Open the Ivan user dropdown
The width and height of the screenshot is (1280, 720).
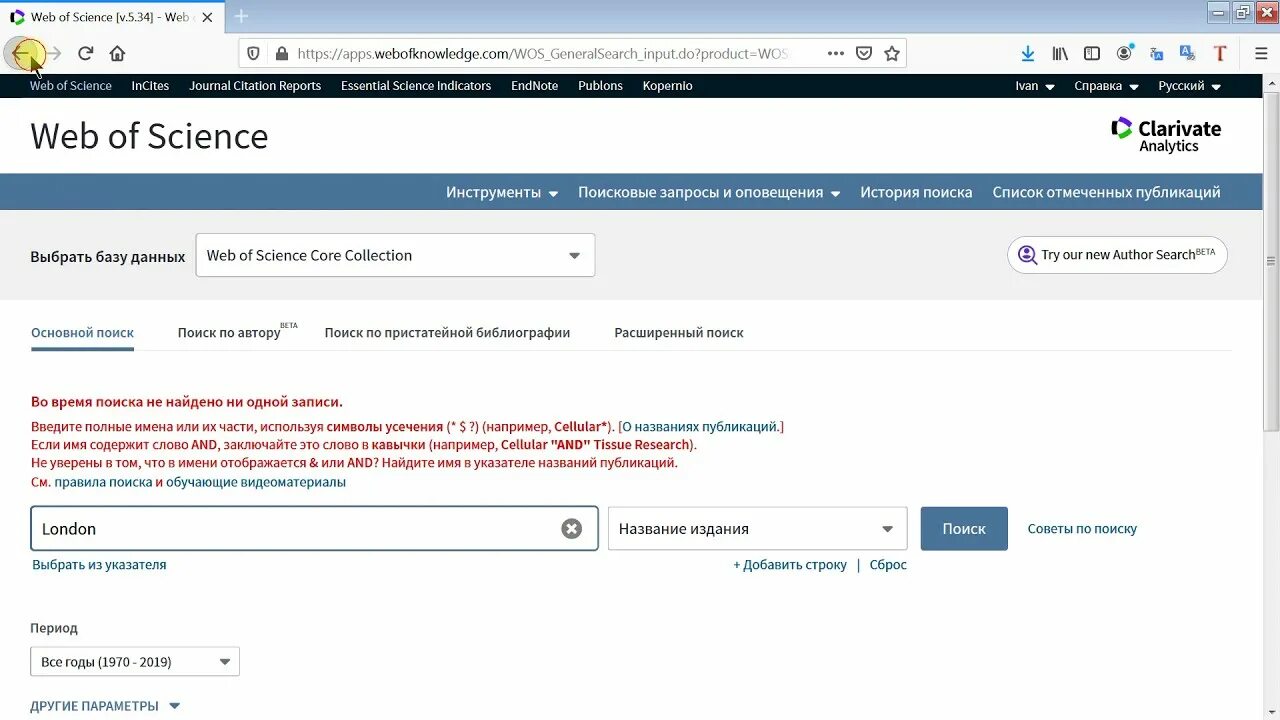point(1035,86)
